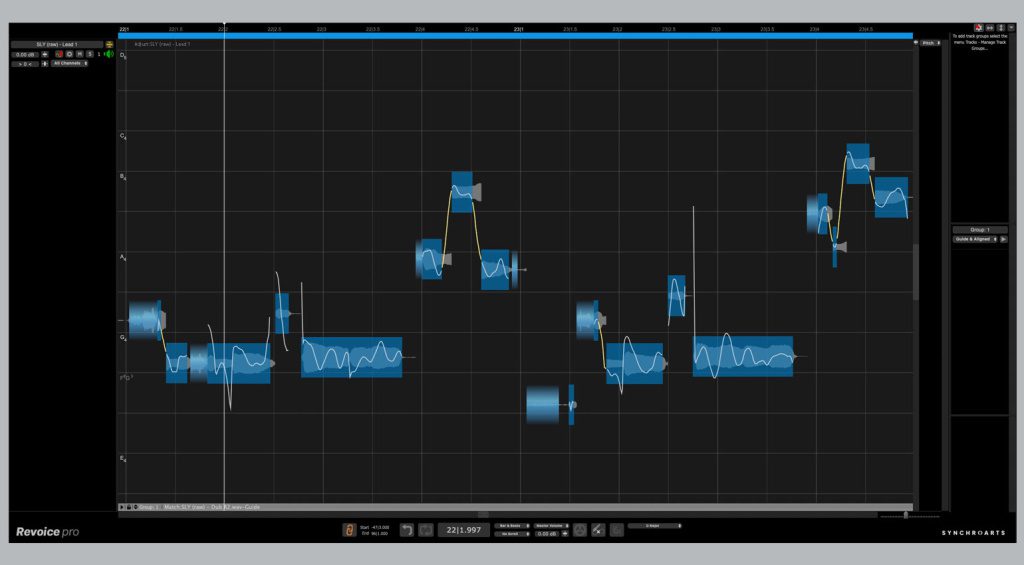Toggle the red record-arm button on track
This screenshot has height=565, width=1024.
click(59, 54)
